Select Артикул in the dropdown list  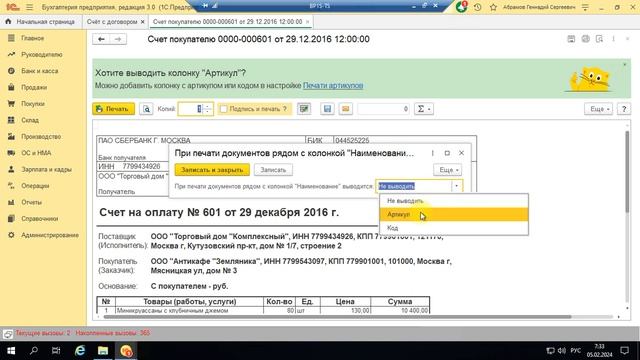454,214
